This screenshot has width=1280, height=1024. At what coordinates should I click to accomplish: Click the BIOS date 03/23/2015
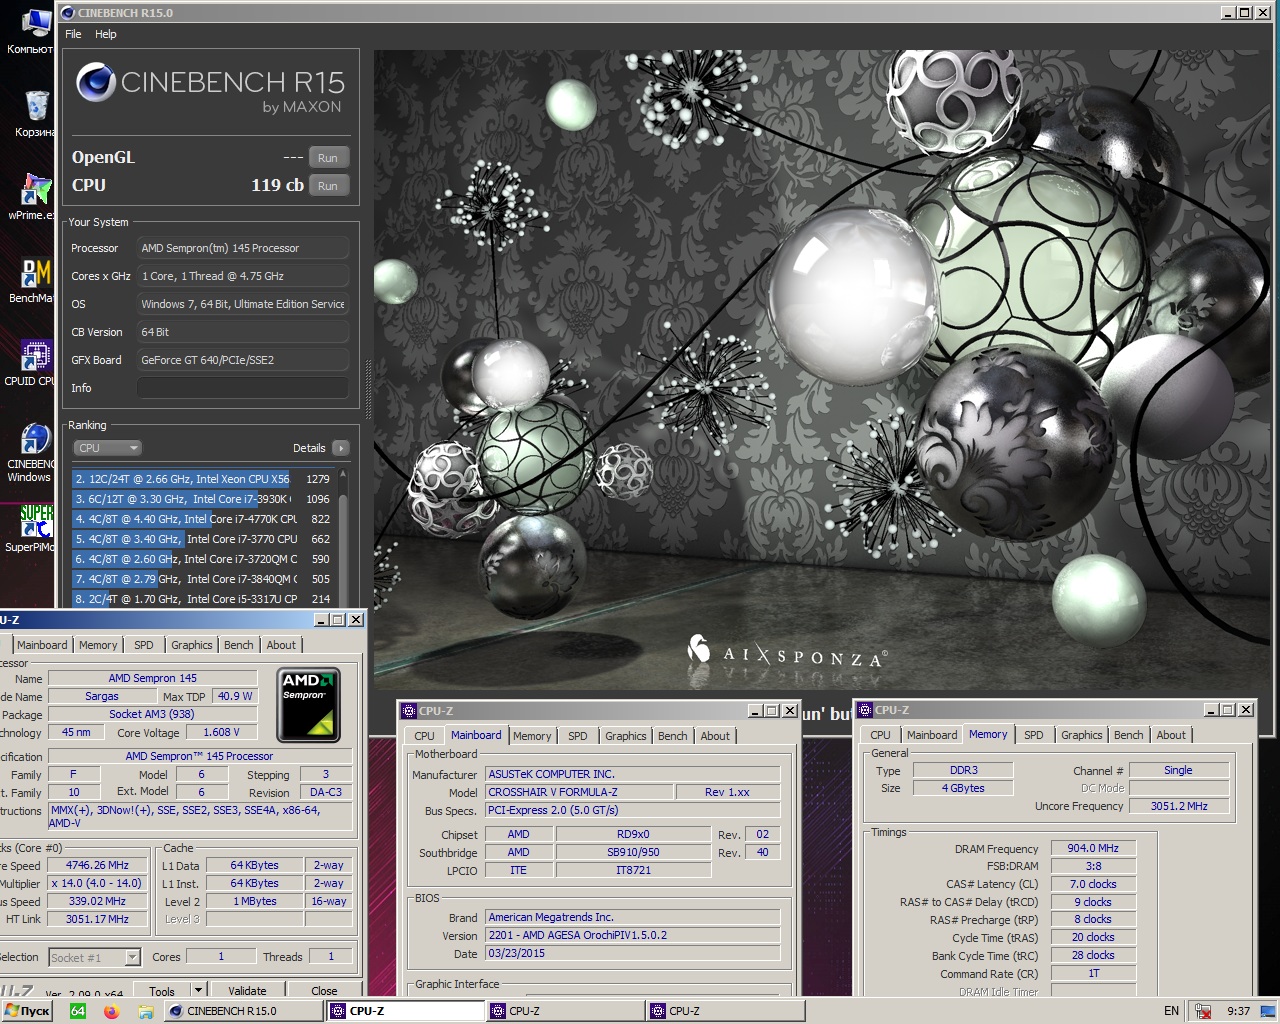(633, 953)
